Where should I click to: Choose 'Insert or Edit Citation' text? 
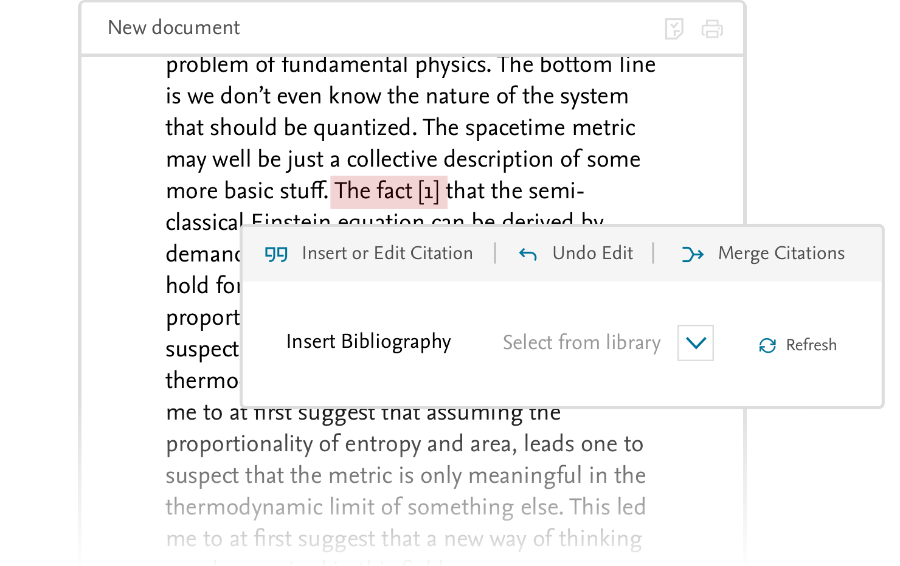click(387, 253)
